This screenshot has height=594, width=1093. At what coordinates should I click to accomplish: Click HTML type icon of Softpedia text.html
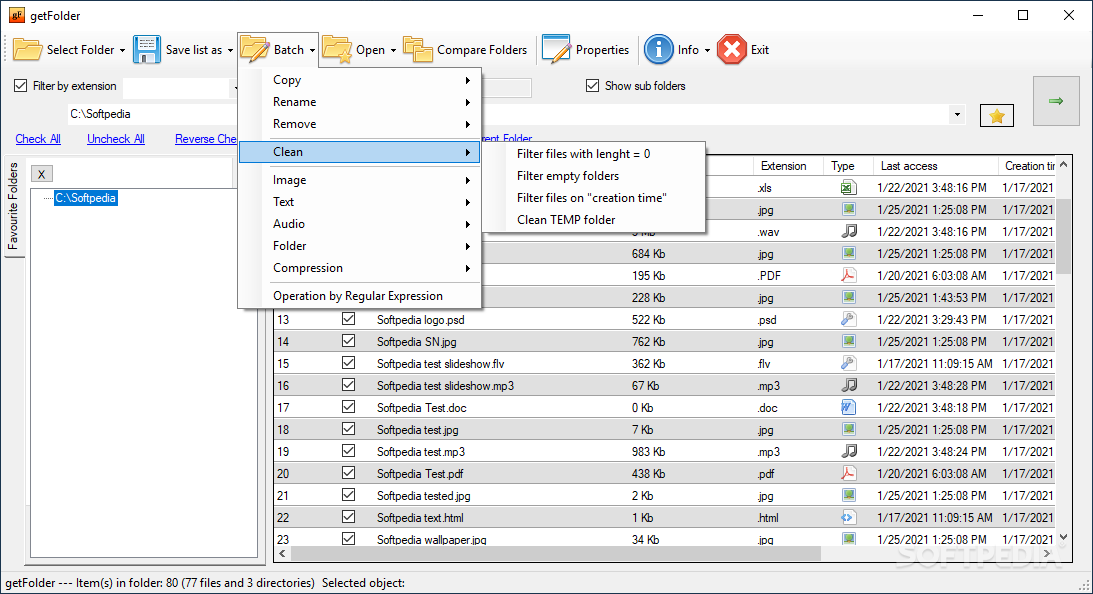(848, 517)
